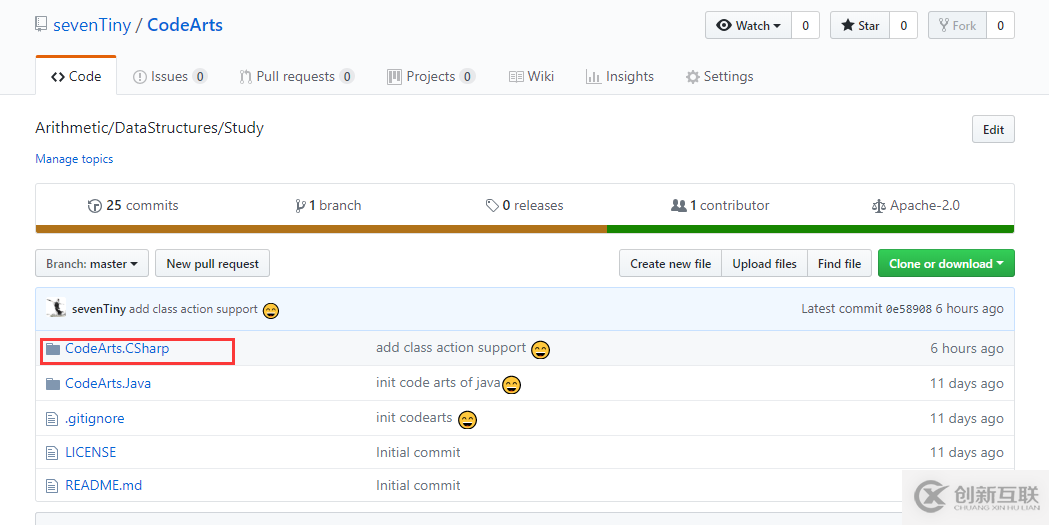The width and height of the screenshot is (1049, 525).
Task: Click '11 days ago' in .gitignore row
Action: click(967, 419)
